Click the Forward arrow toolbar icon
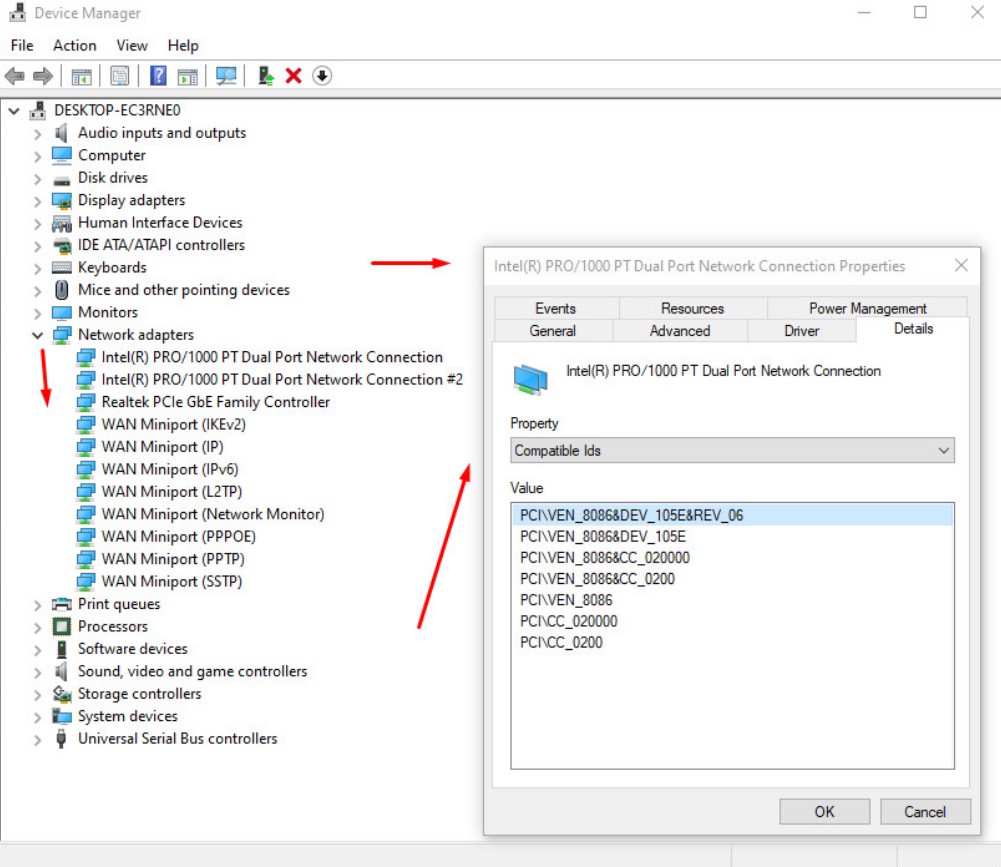 [x=43, y=77]
